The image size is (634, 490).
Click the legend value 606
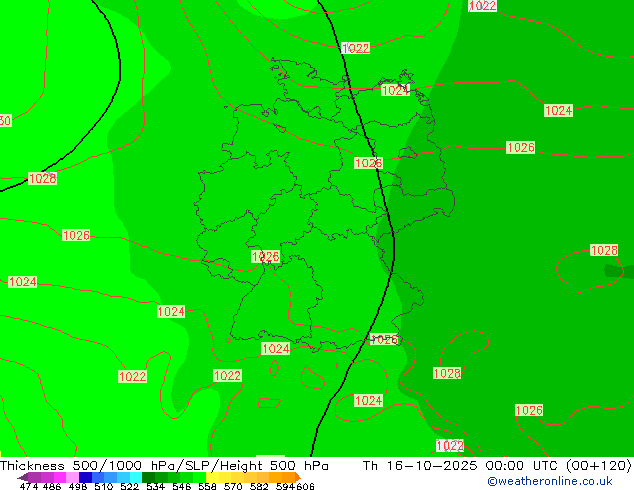coord(305,486)
